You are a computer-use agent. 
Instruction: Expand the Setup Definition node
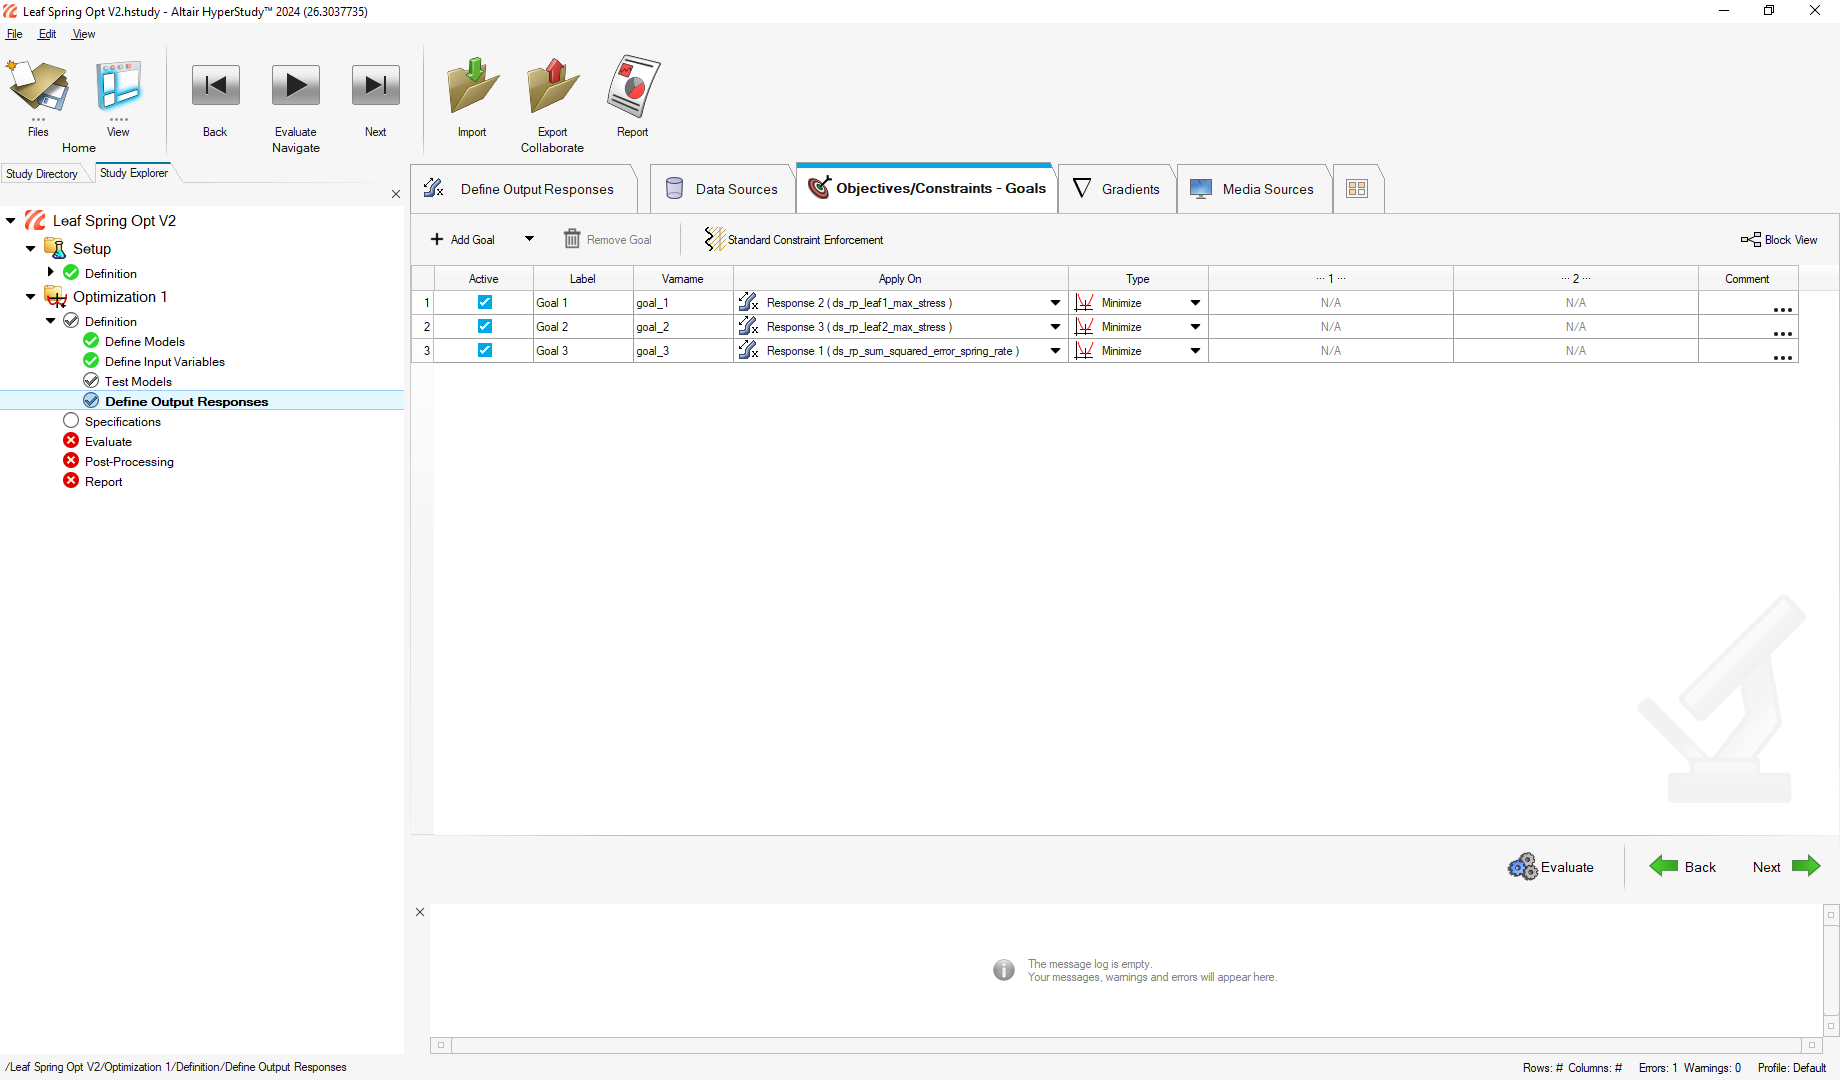pos(51,272)
